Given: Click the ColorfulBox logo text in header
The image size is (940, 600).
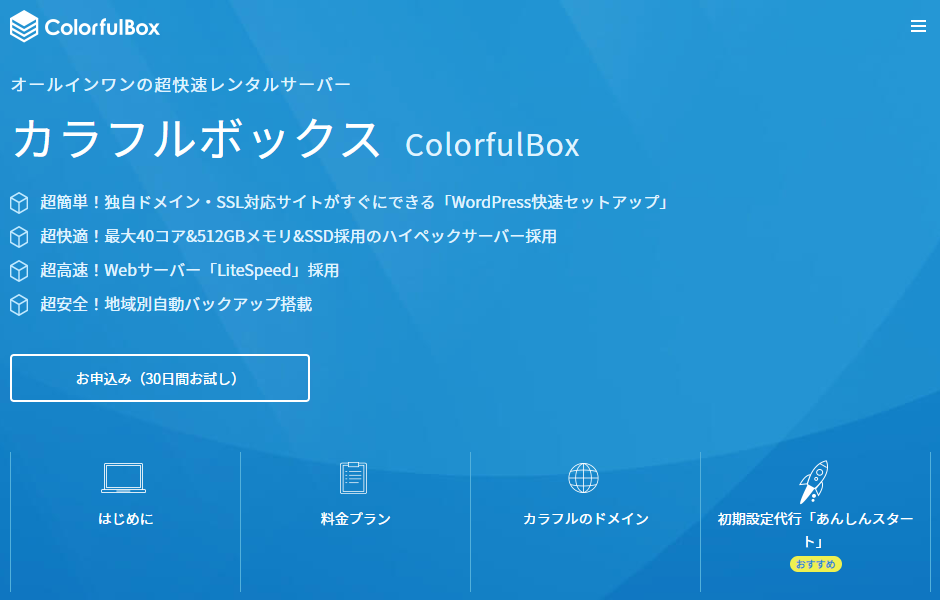Looking at the screenshot, I should [102, 27].
